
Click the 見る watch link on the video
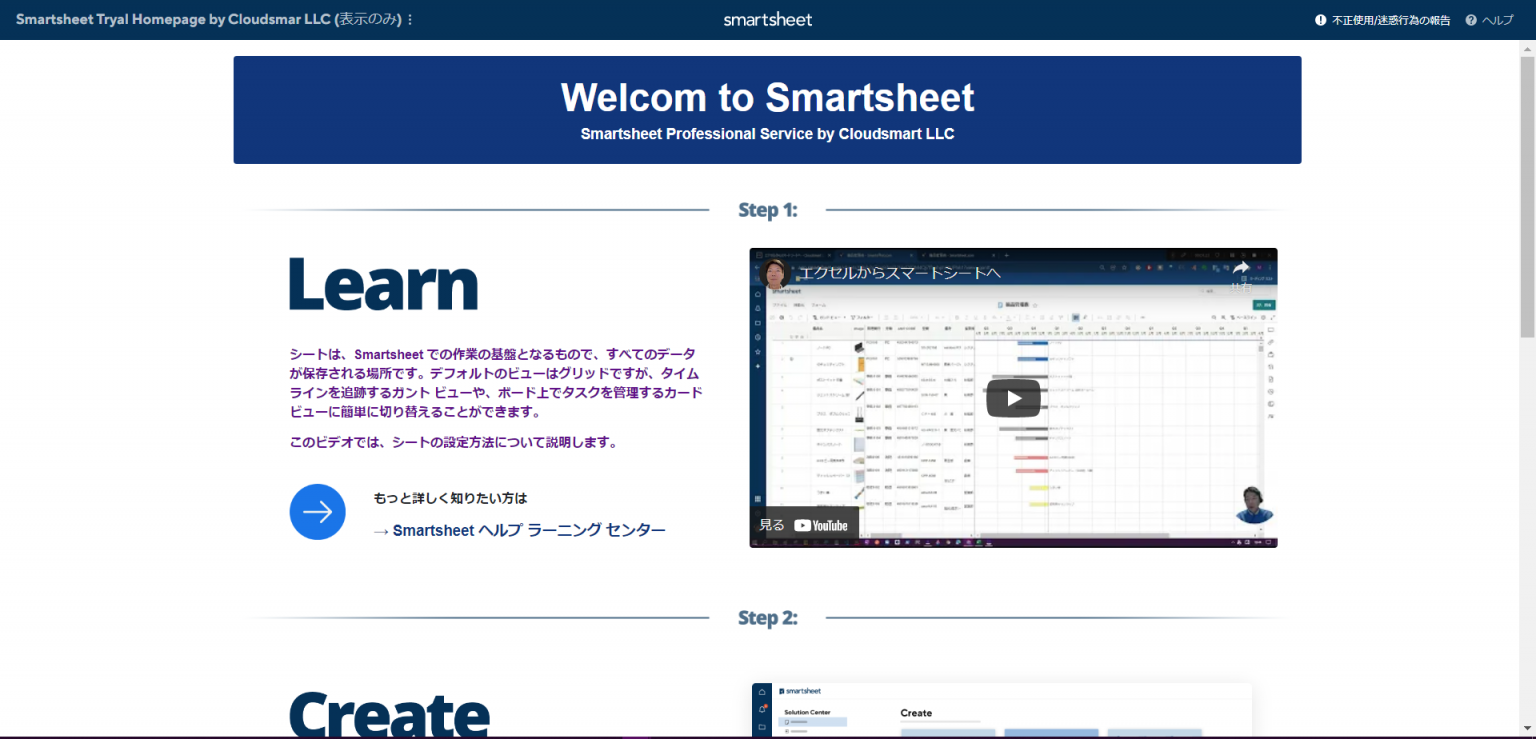(771, 523)
